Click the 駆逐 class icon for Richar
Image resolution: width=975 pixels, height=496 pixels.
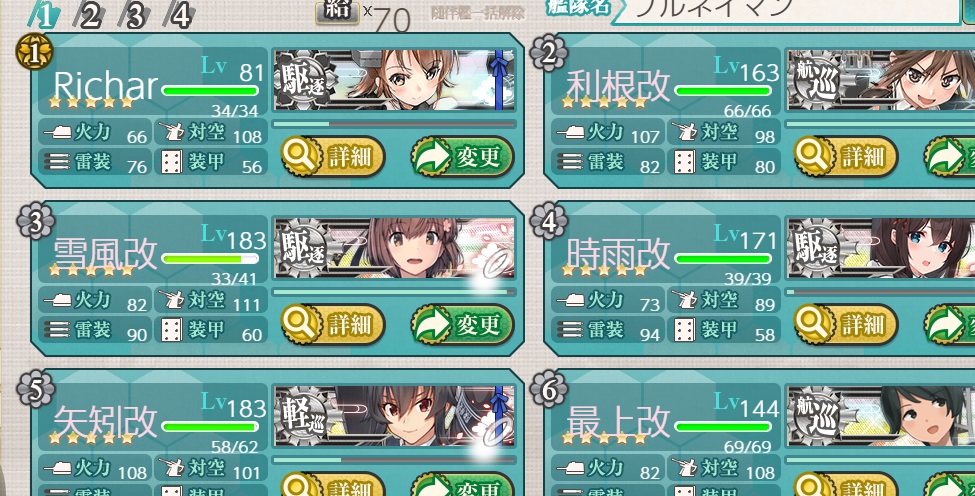coord(303,81)
